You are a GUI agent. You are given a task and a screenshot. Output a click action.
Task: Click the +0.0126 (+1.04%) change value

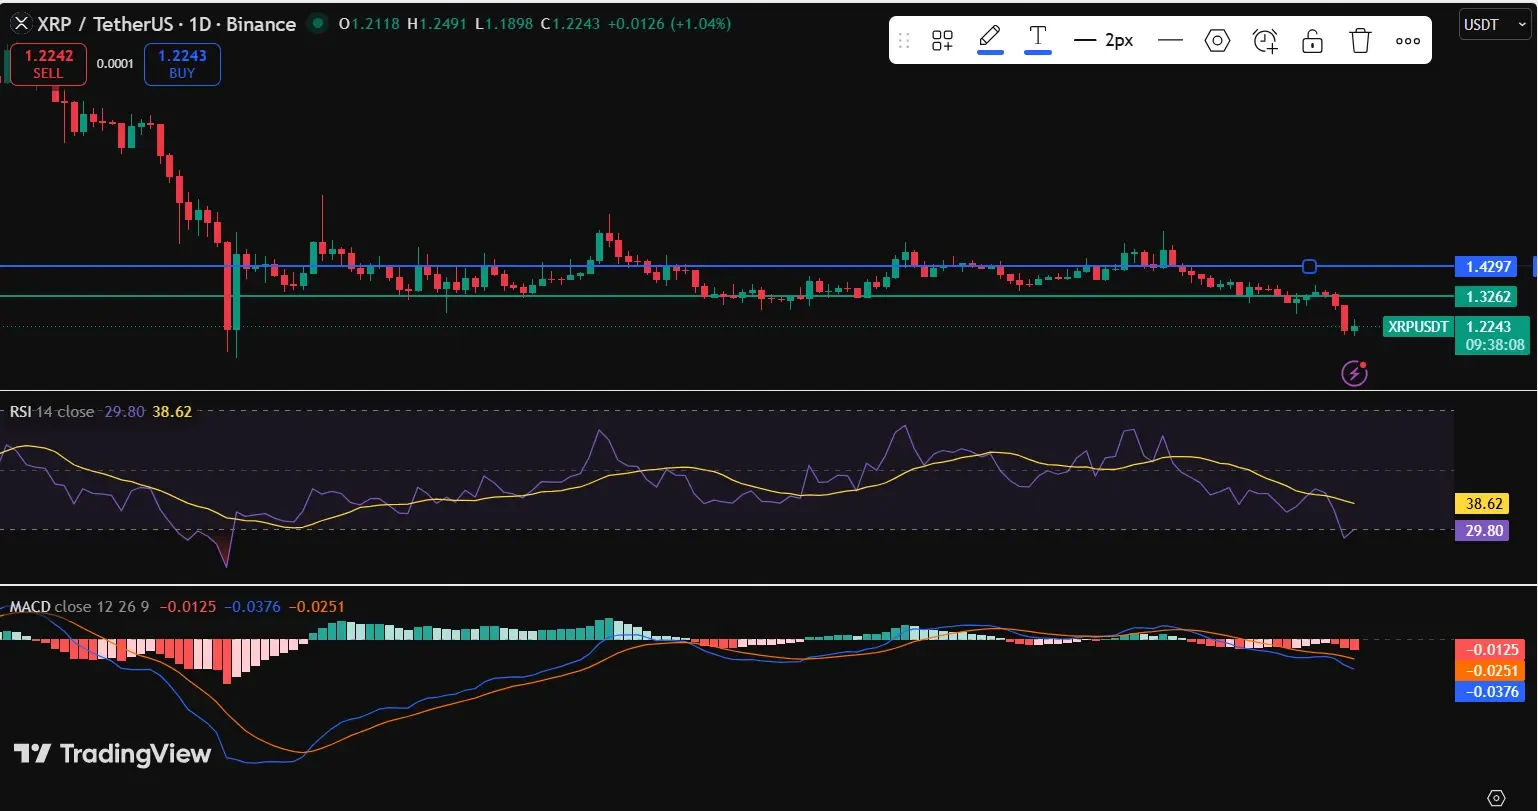[669, 23]
